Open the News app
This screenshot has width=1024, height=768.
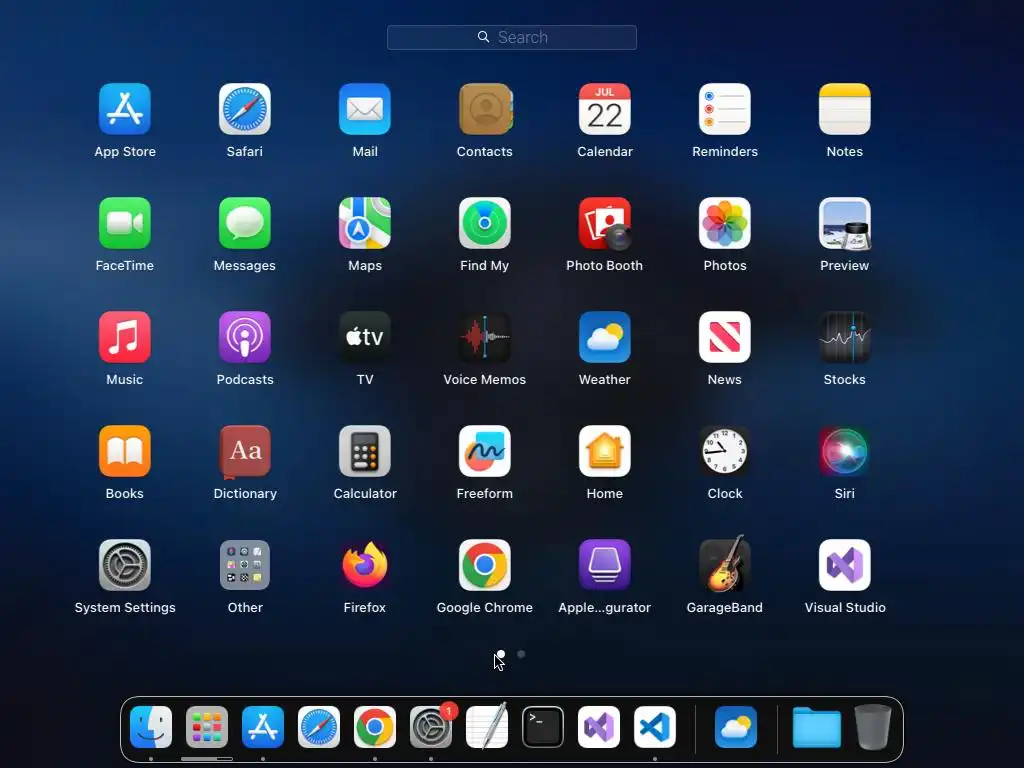point(725,337)
